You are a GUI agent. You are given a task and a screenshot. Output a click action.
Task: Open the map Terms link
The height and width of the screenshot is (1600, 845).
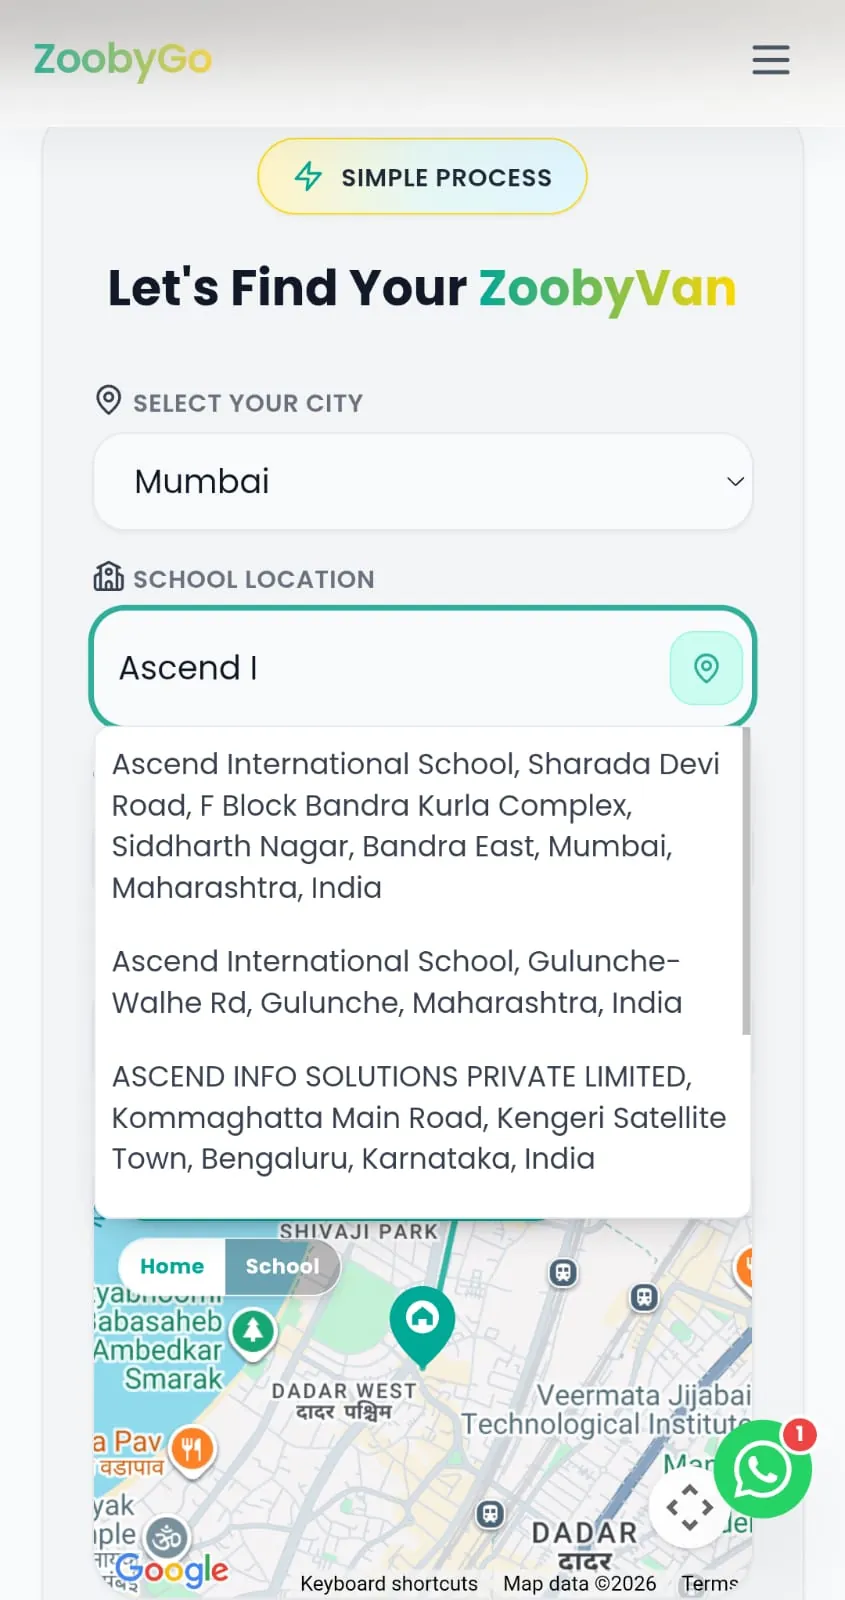710,1583
